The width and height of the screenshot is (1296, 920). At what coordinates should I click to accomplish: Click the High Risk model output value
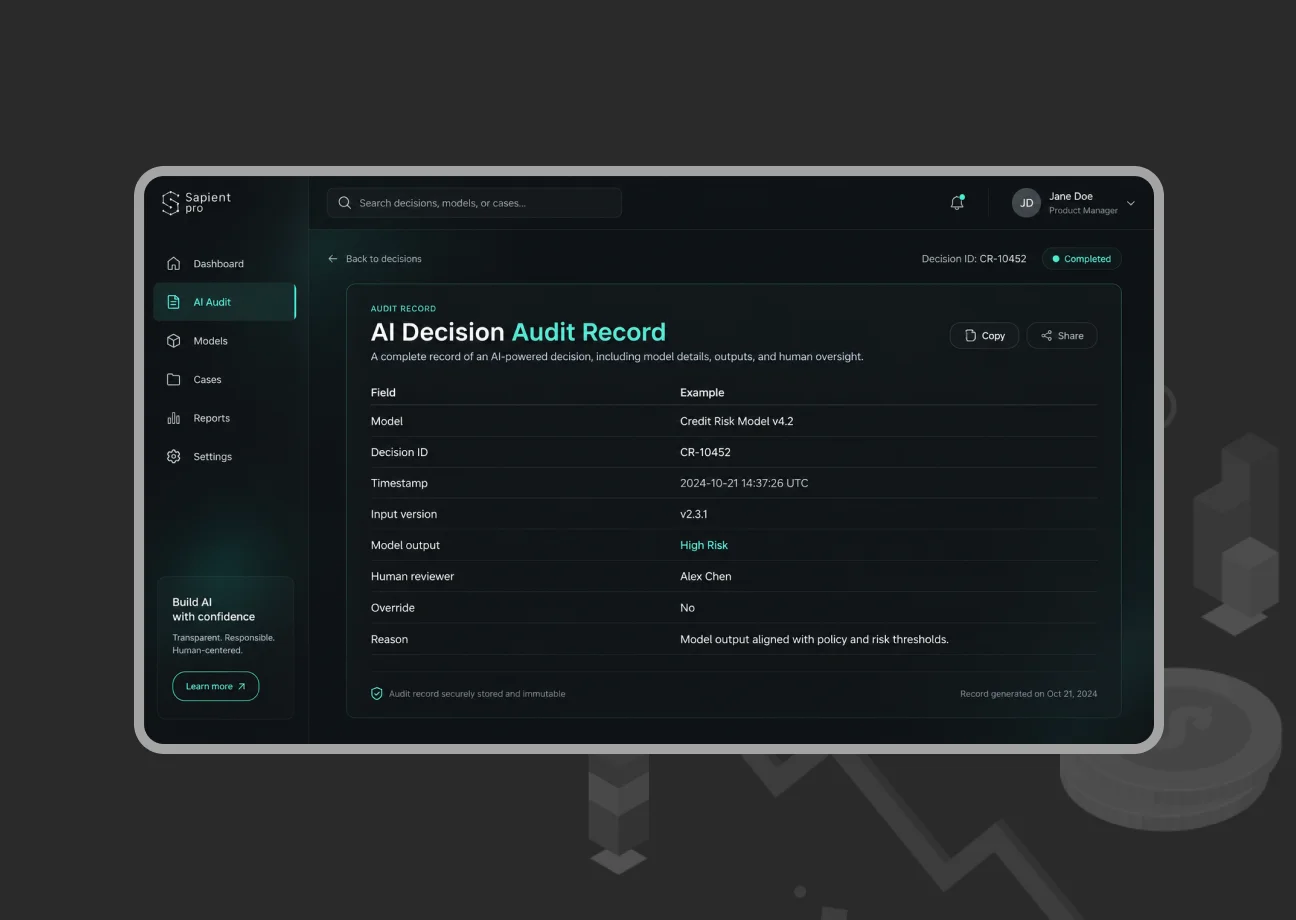pos(704,545)
